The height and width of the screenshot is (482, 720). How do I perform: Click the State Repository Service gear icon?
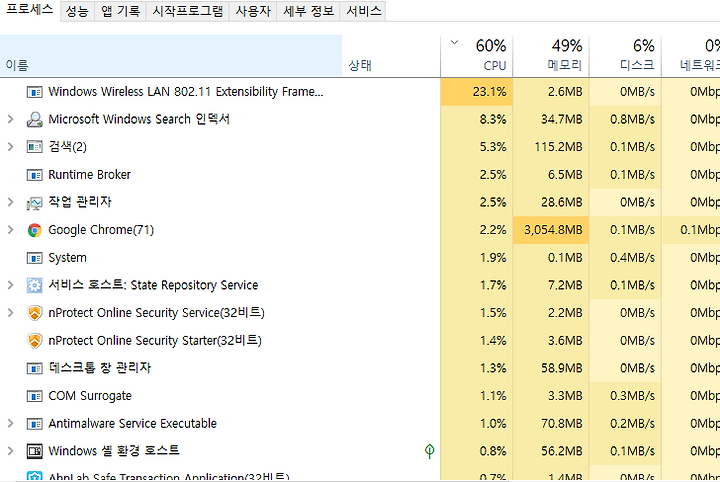[34, 285]
